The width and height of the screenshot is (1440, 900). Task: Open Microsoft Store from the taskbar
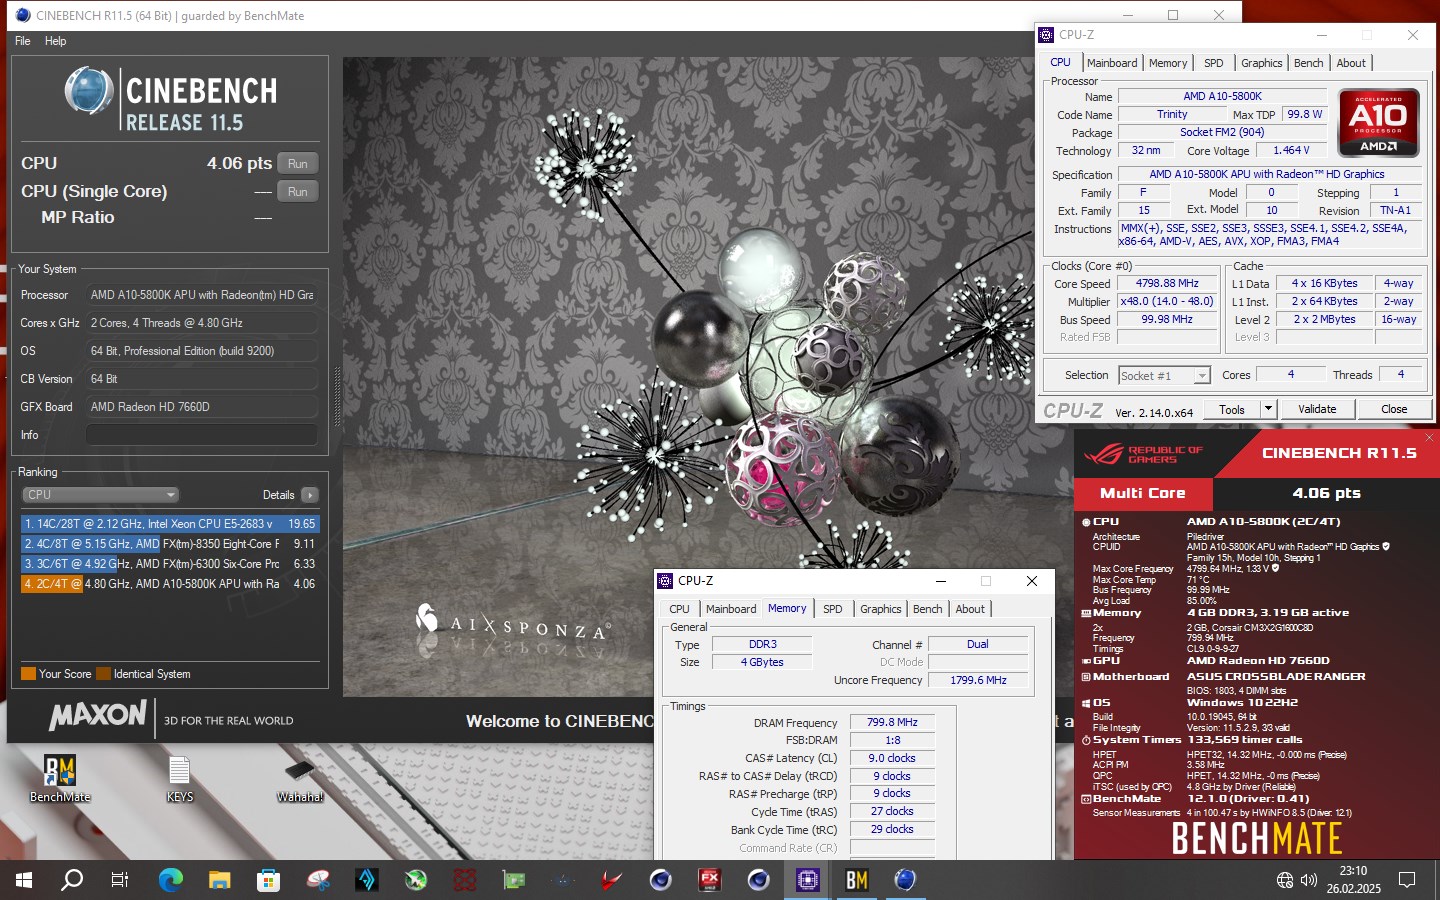tap(268, 880)
